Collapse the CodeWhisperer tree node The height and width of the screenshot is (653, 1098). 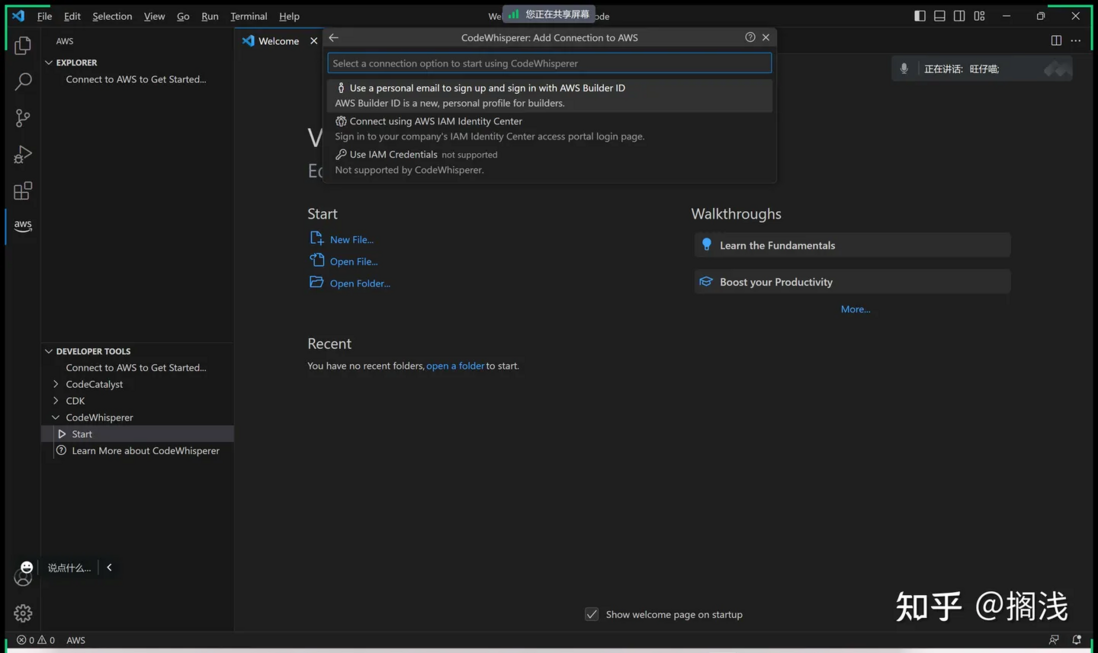click(55, 418)
